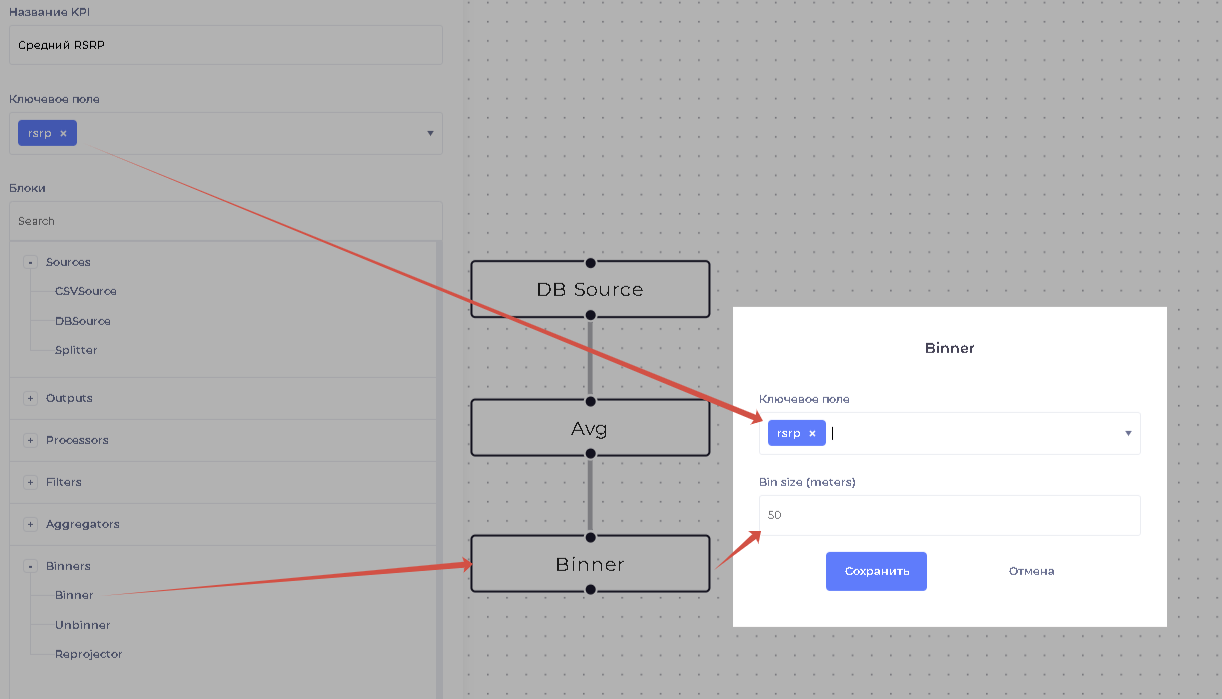Expand the Aggregators group
The image size is (1222, 699).
point(30,524)
